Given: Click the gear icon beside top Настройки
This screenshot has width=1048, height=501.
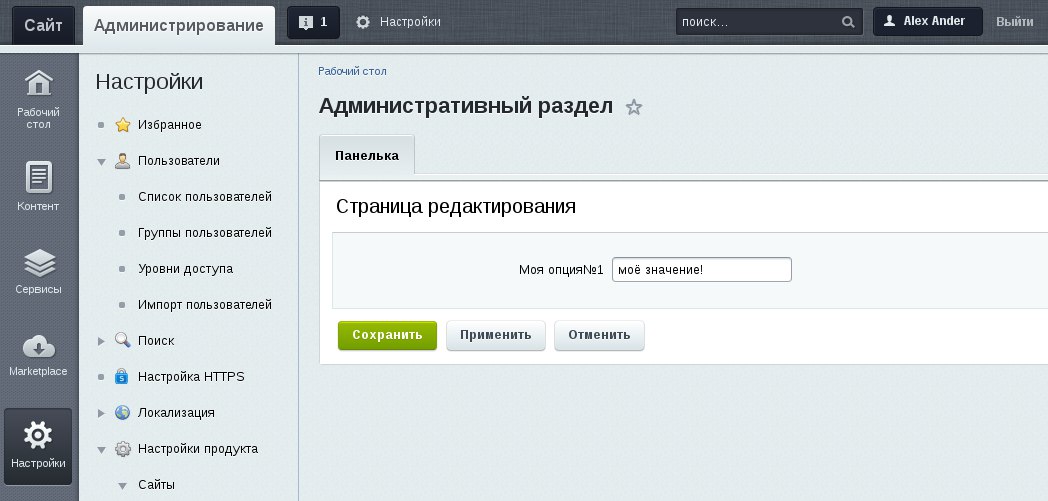Looking at the screenshot, I should point(363,22).
